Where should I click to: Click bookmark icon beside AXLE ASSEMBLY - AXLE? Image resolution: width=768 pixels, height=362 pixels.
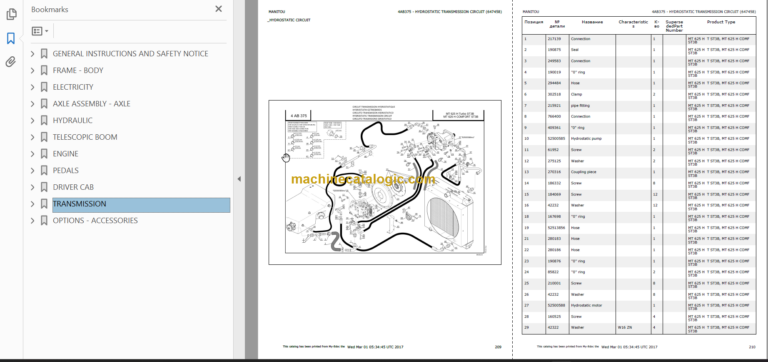tap(44, 104)
